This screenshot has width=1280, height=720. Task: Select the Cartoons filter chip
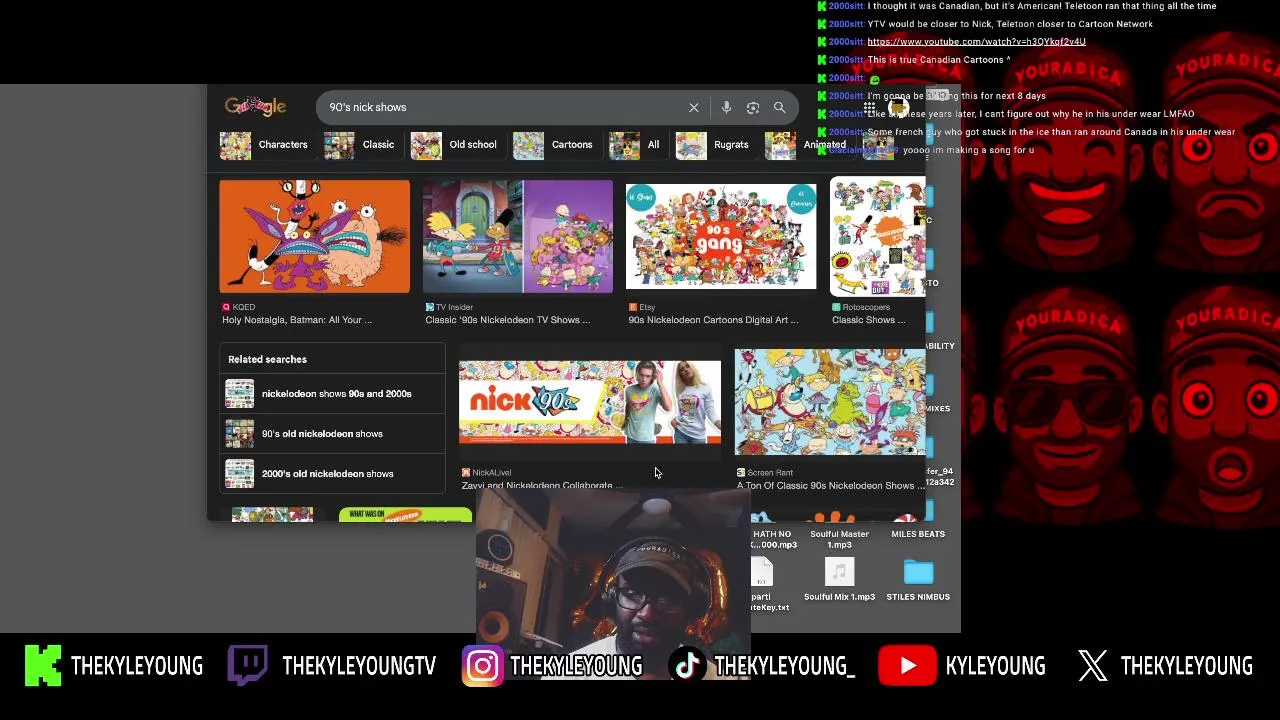554,145
